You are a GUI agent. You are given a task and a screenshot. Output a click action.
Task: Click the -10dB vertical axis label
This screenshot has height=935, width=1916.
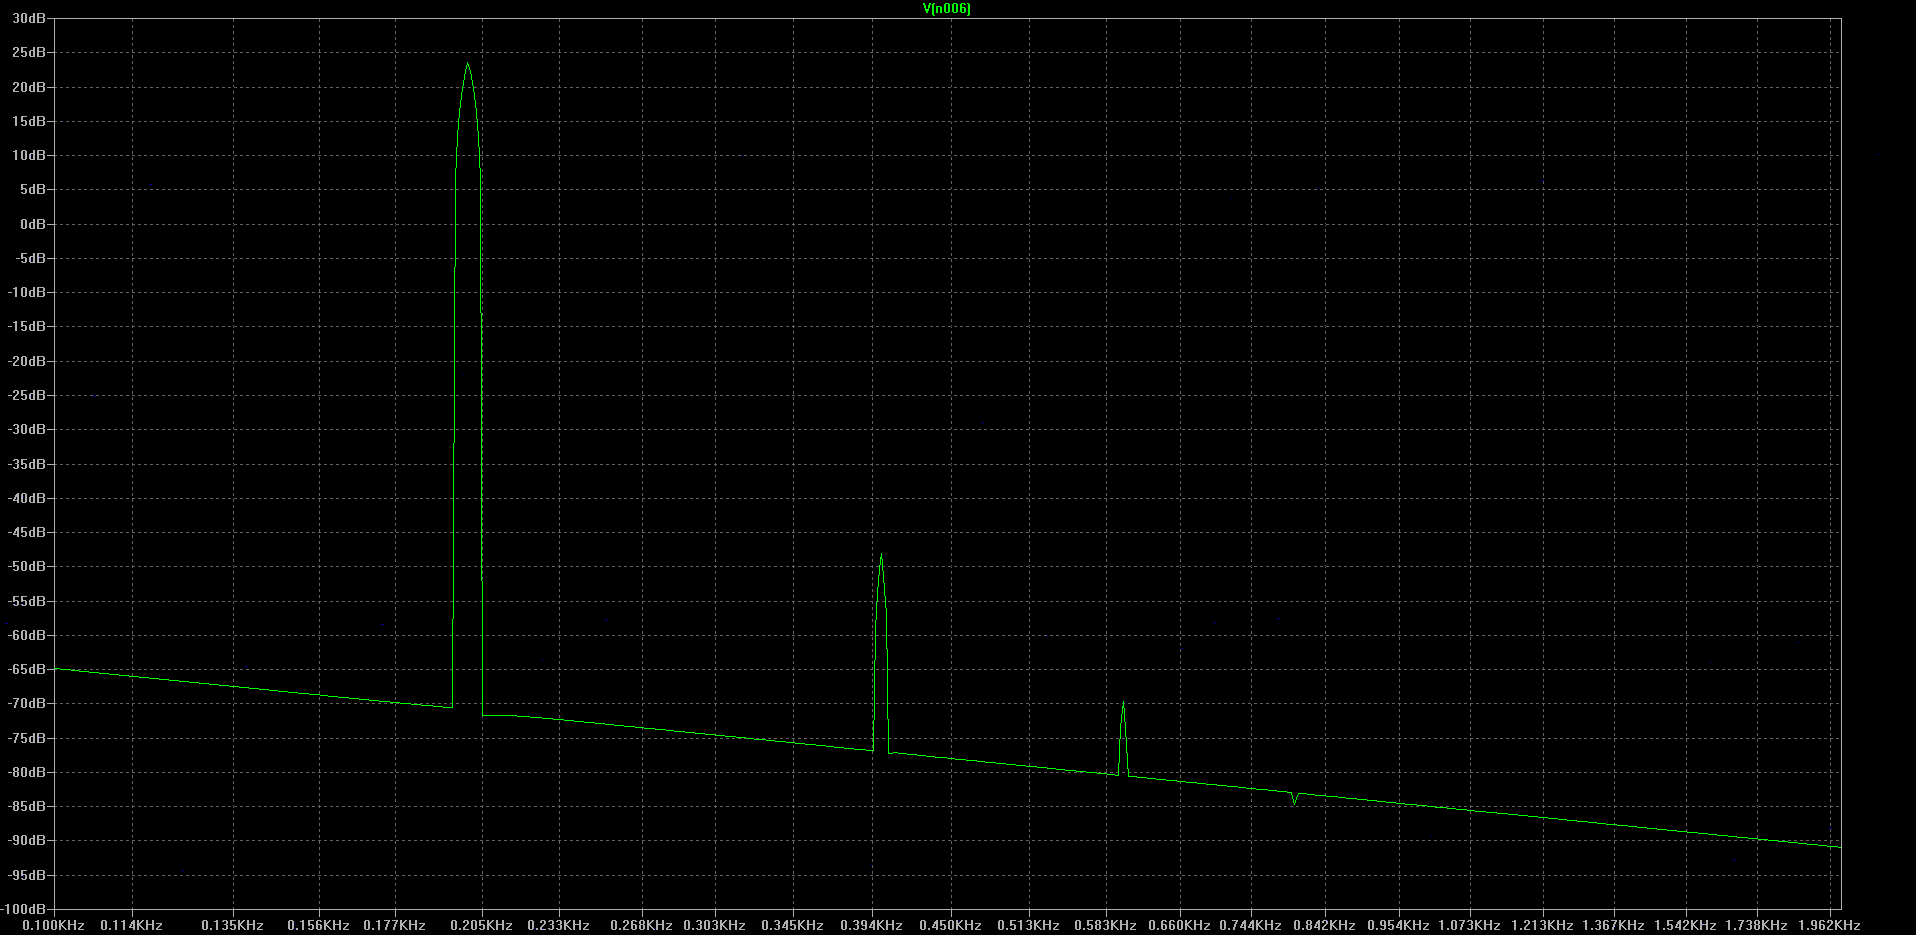coord(27,293)
